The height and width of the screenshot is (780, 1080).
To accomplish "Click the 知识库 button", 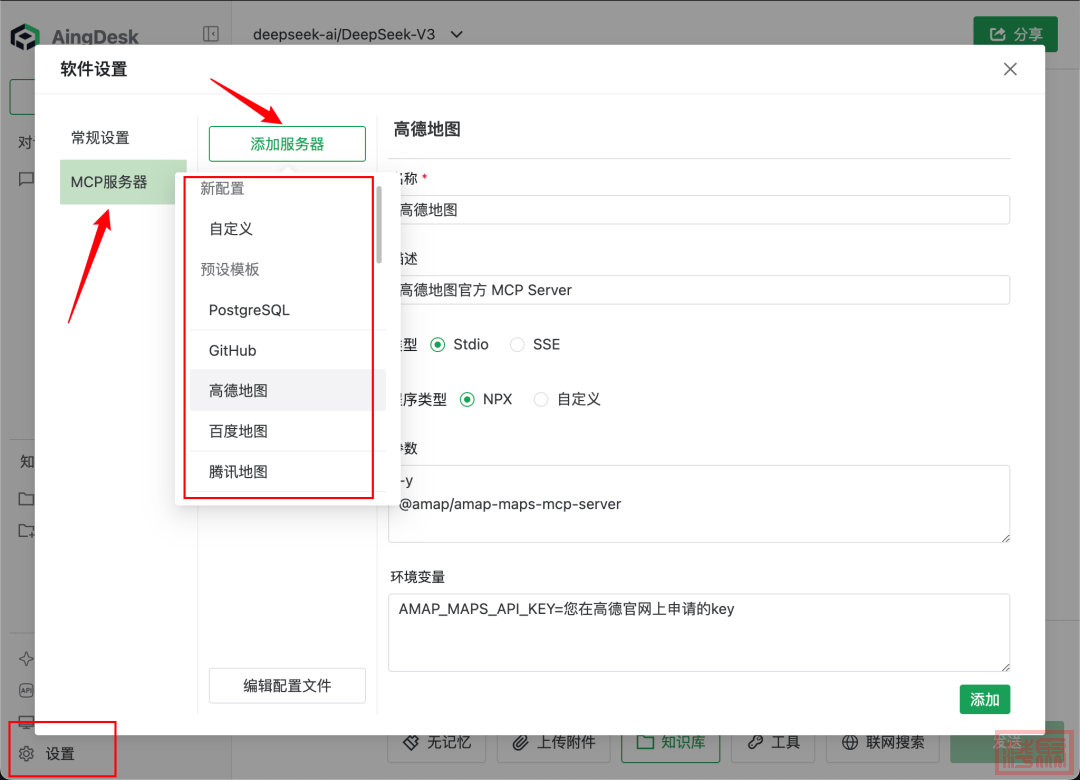I will click(x=671, y=743).
